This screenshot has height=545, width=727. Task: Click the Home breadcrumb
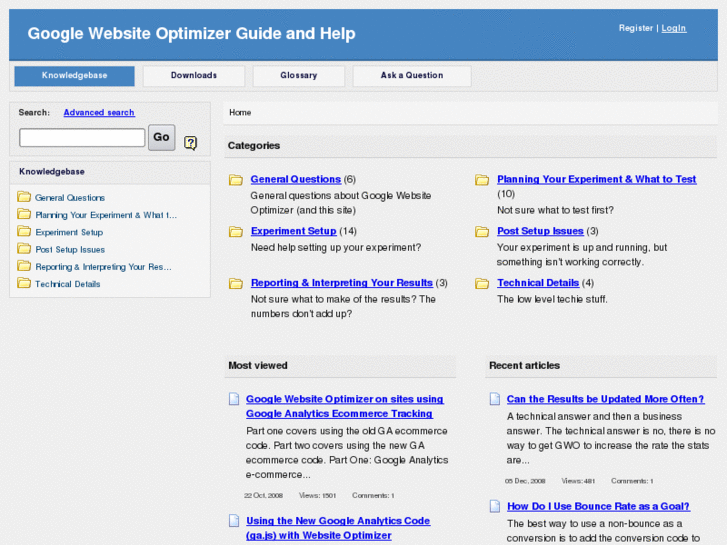coord(240,113)
